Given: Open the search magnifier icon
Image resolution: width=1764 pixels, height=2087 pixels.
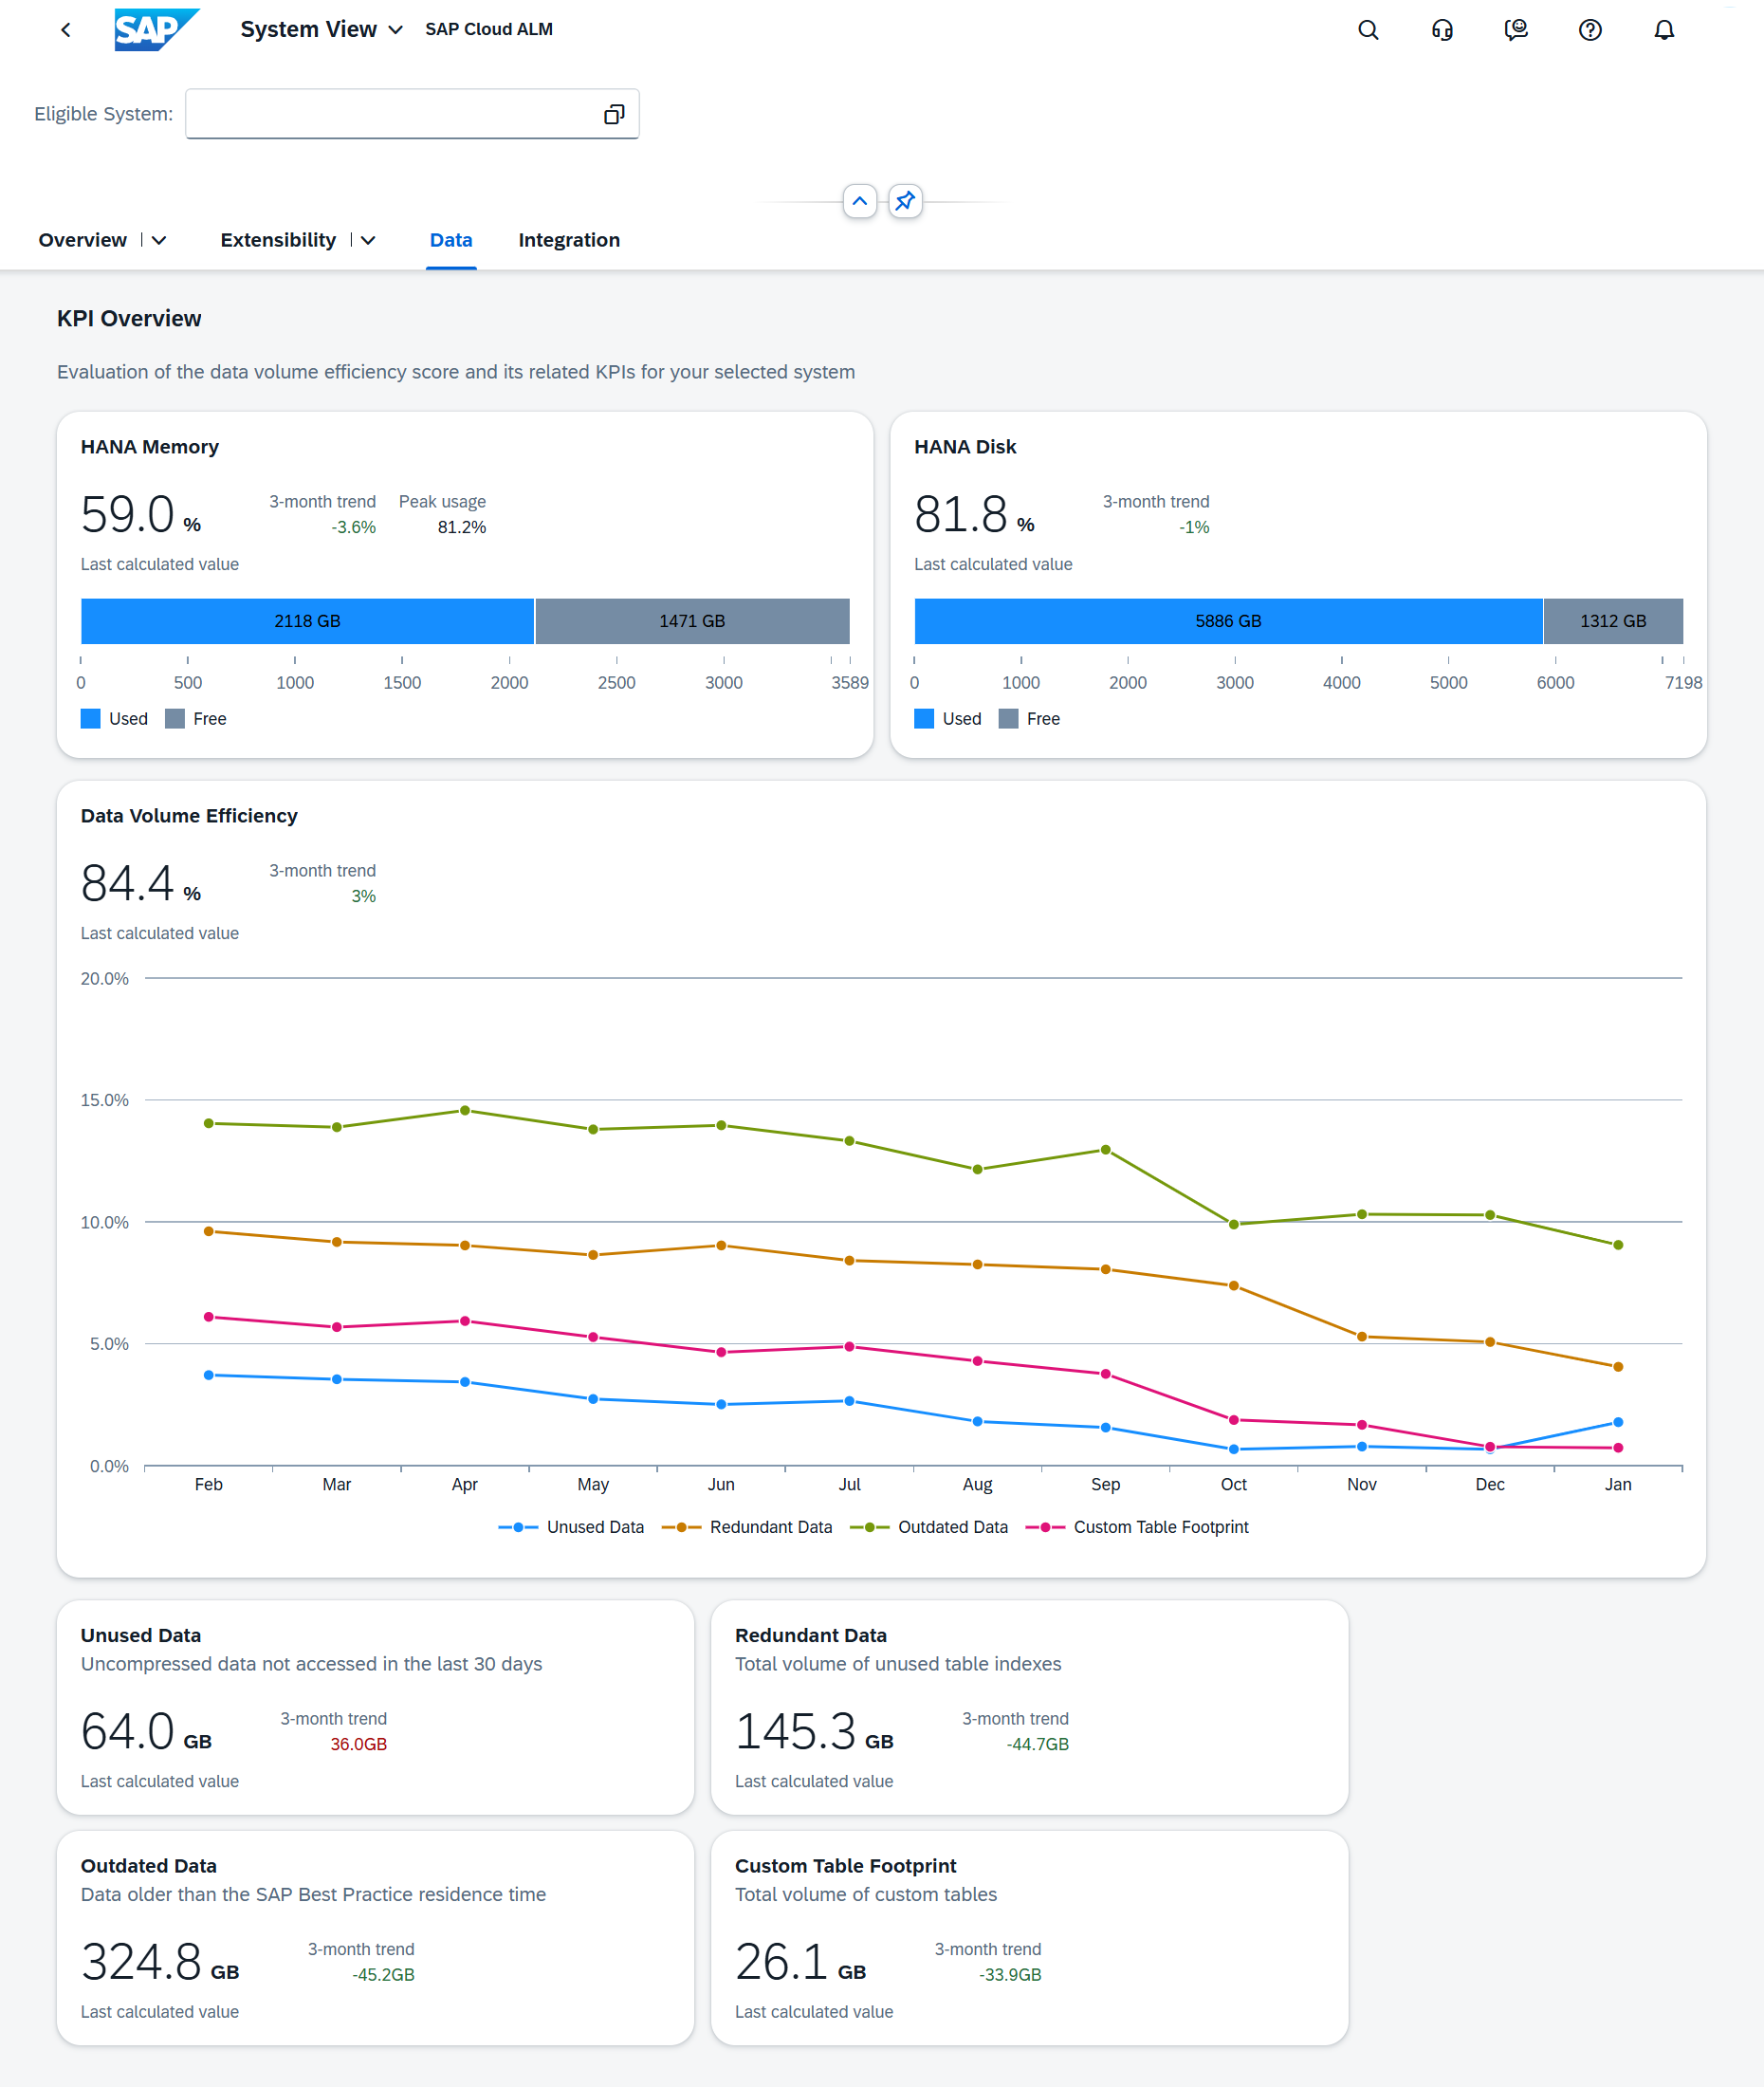Looking at the screenshot, I should pos(1367,30).
